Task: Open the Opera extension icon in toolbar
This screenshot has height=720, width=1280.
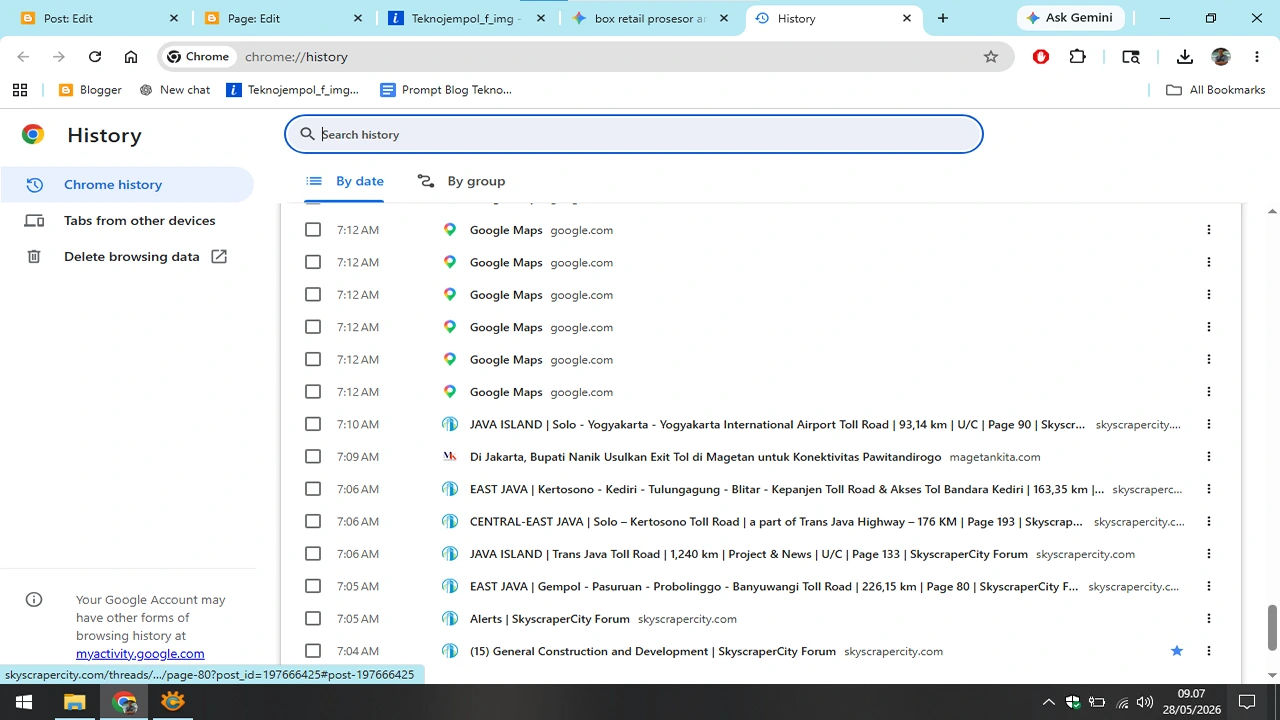Action: [x=1041, y=57]
